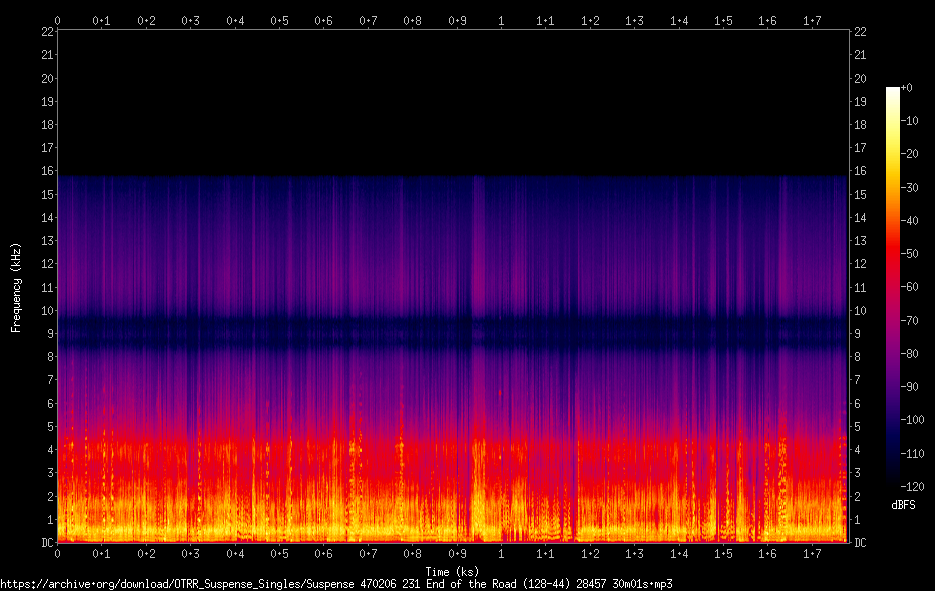Click the dark notch band near 9 kHz
This screenshot has height=591, width=935.
tap(452, 333)
